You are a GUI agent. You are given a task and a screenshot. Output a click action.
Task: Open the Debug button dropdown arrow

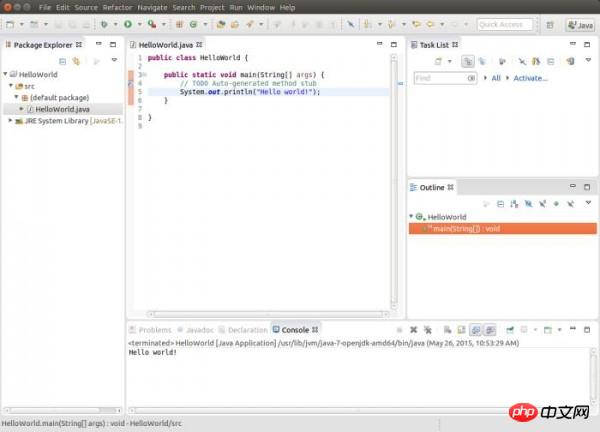tap(116, 24)
